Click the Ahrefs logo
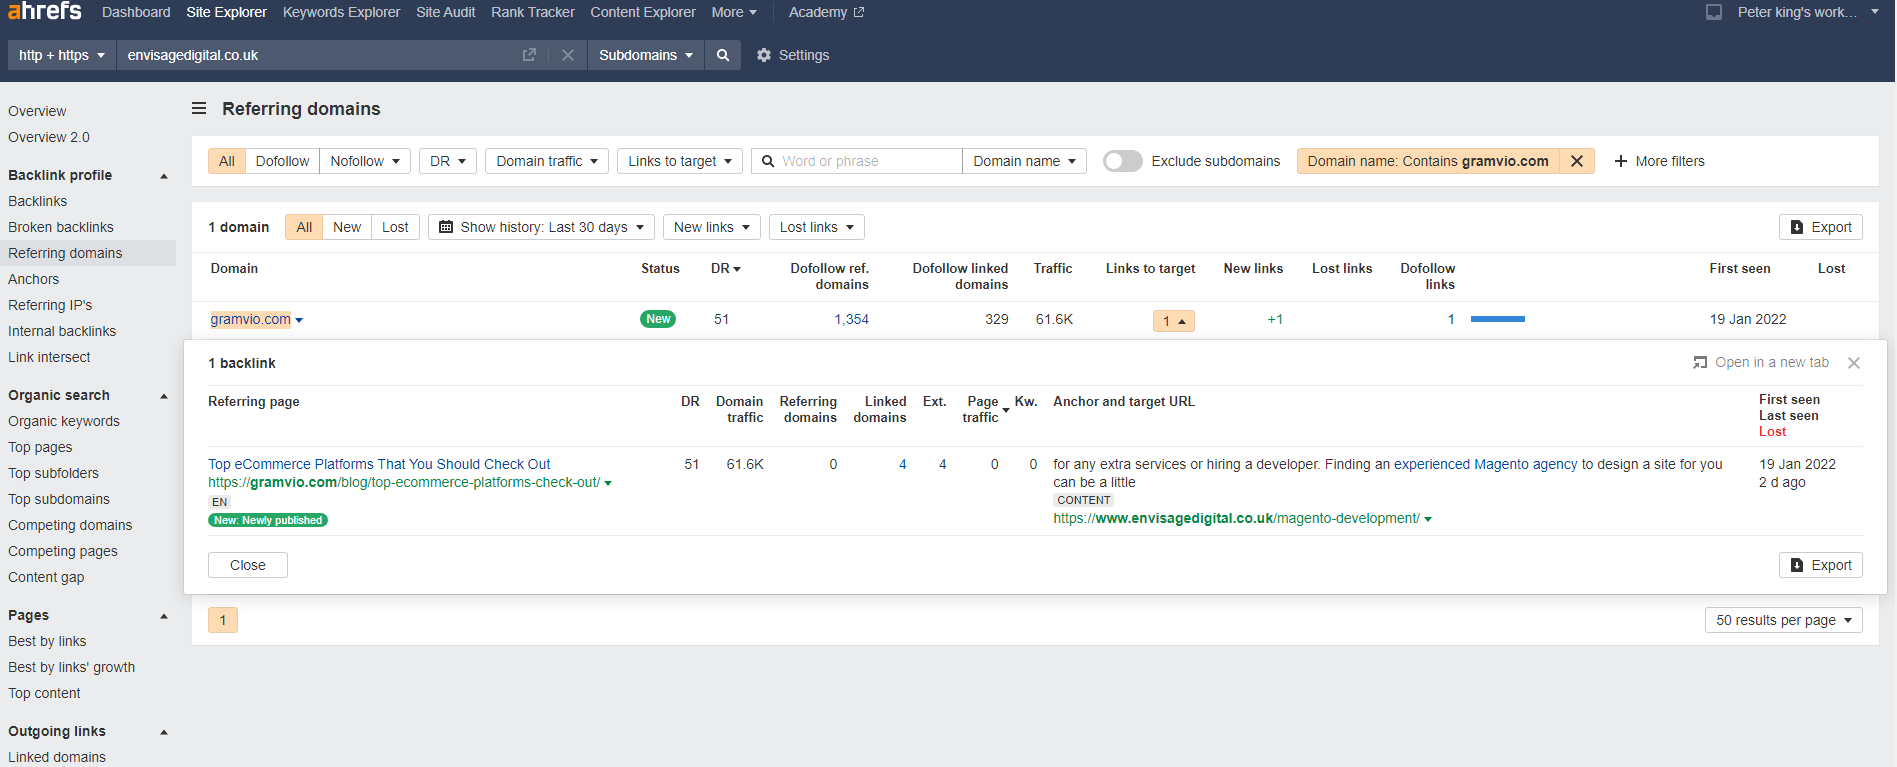 point(45,11)
